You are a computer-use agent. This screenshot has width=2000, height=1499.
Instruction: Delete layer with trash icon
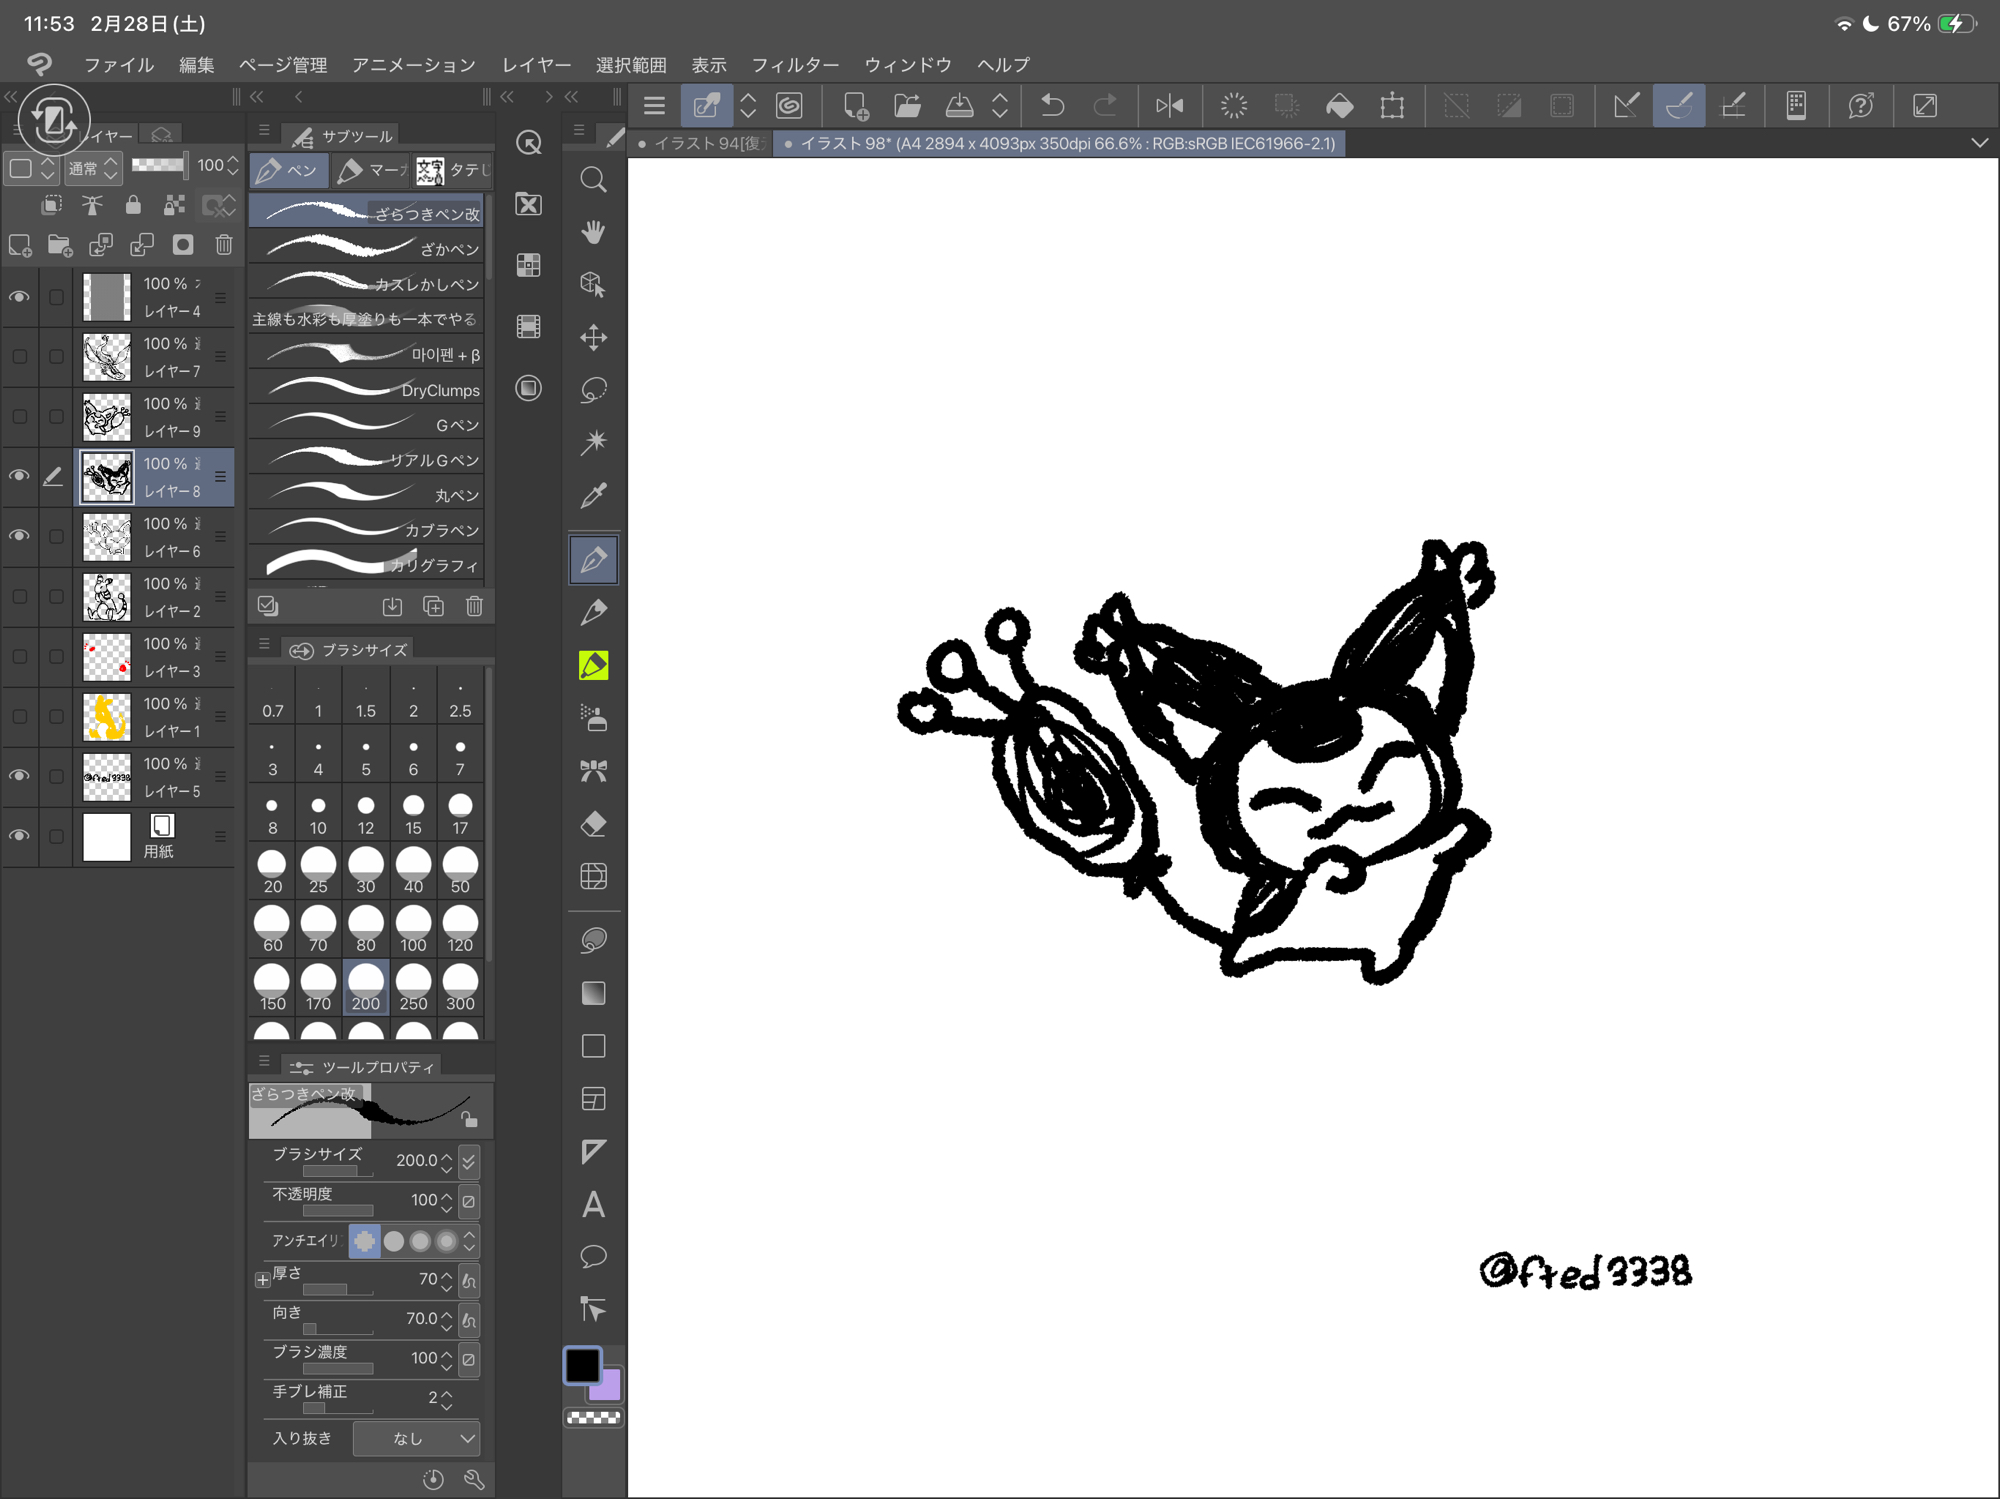coord(224,245)
